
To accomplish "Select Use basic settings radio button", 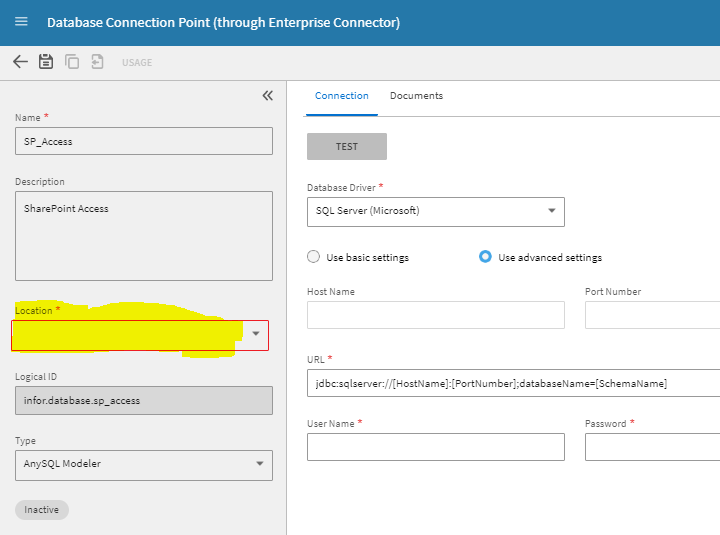I will pyautogui.click(x=314, y=256).
